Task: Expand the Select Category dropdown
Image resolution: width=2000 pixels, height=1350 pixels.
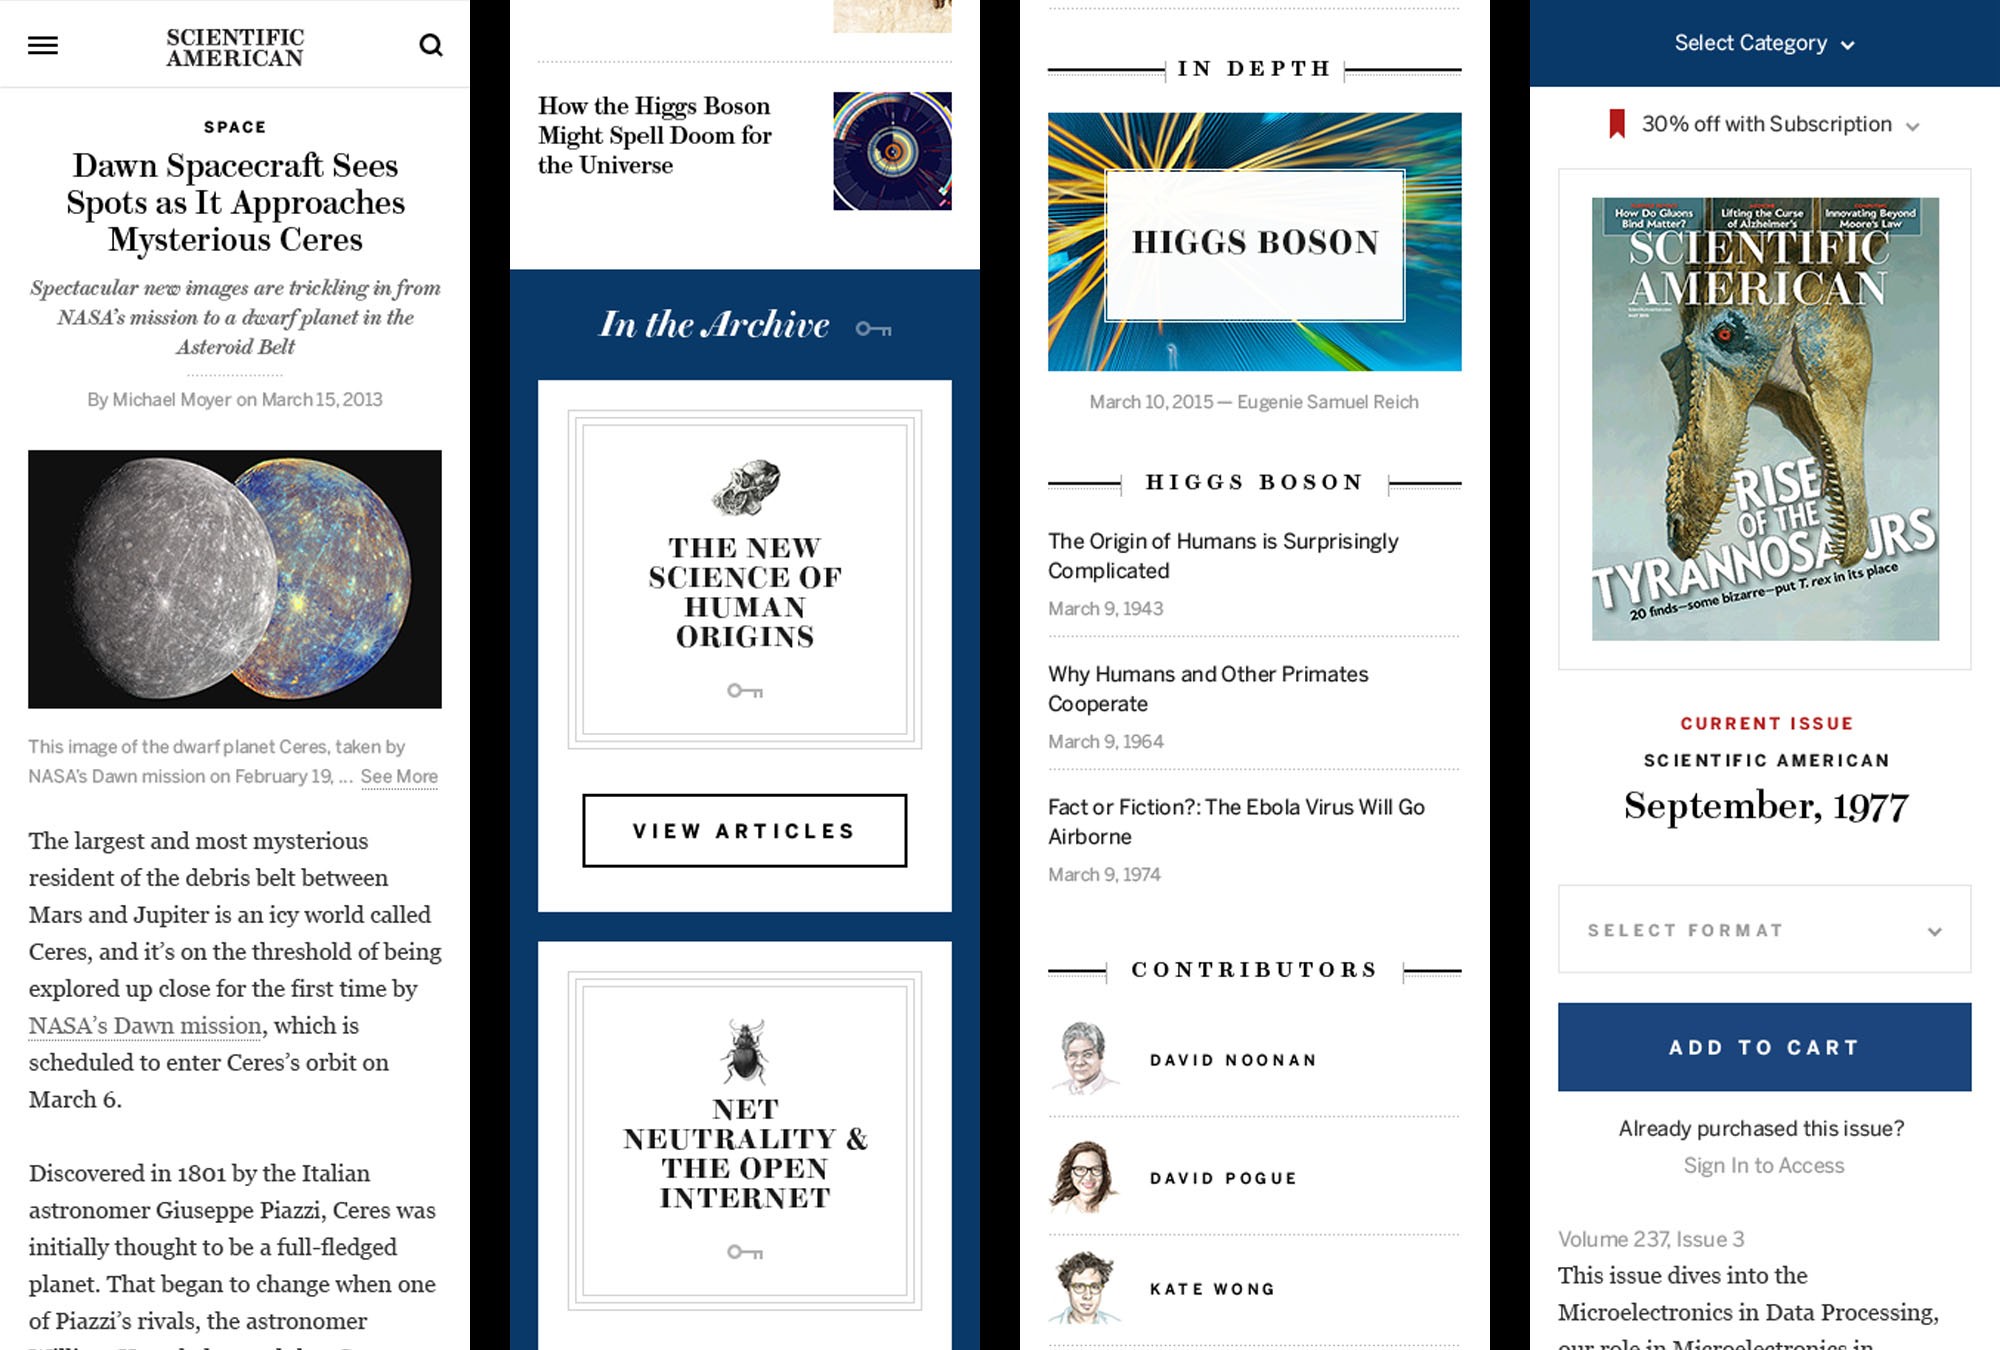Action: point(1765,43)
